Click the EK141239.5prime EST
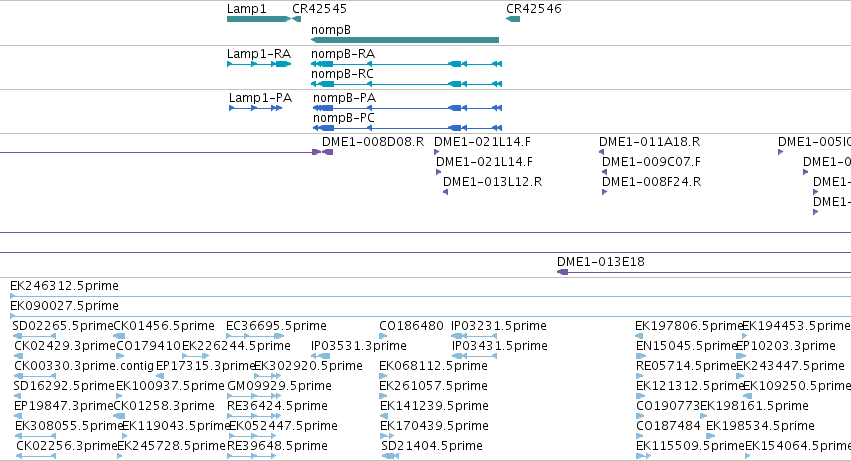 (384, 416)
